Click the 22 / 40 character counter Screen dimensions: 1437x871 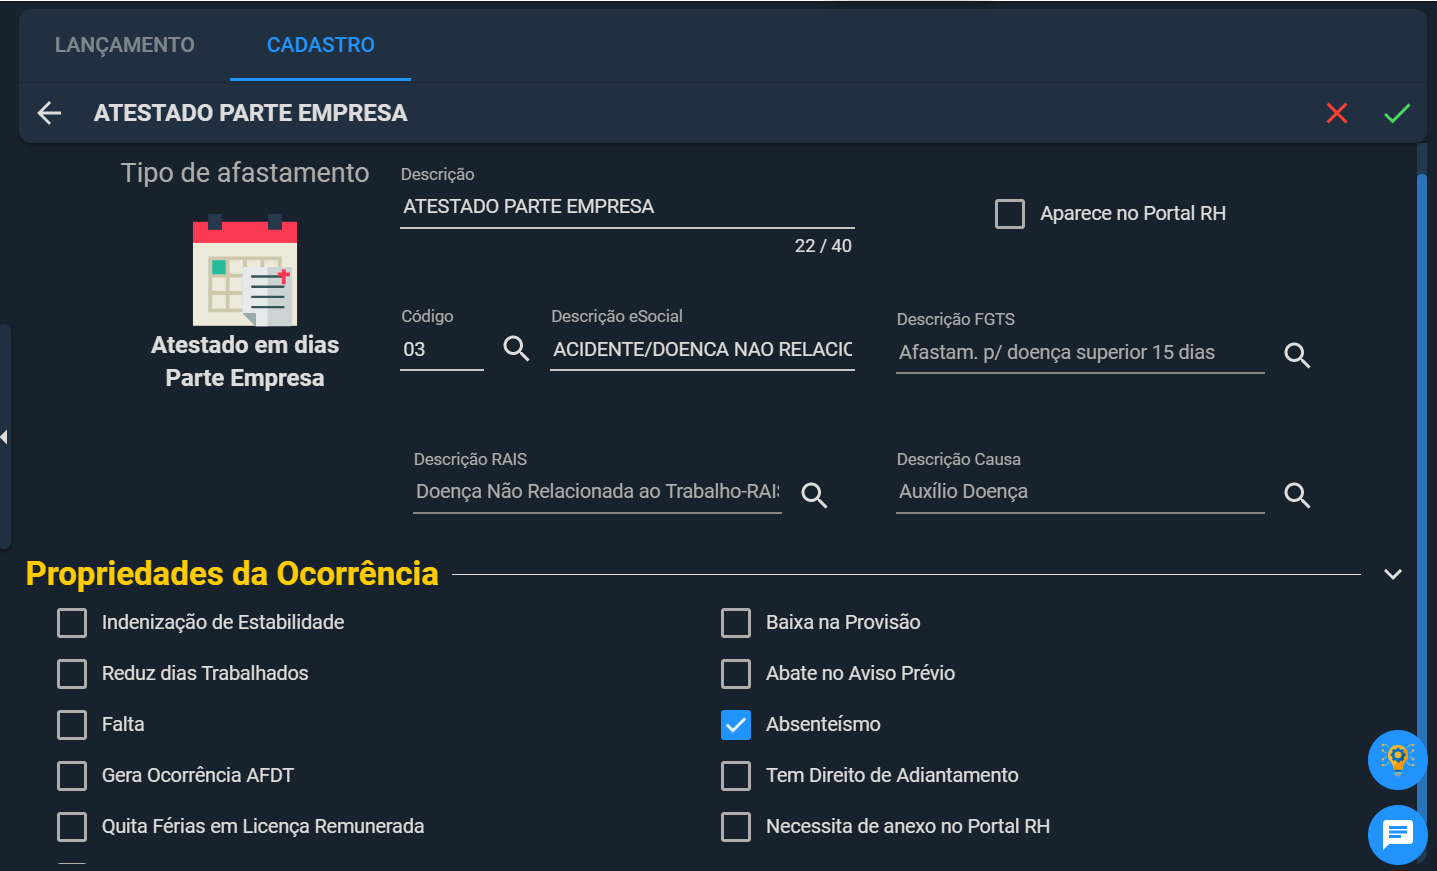tap(823, 246)
